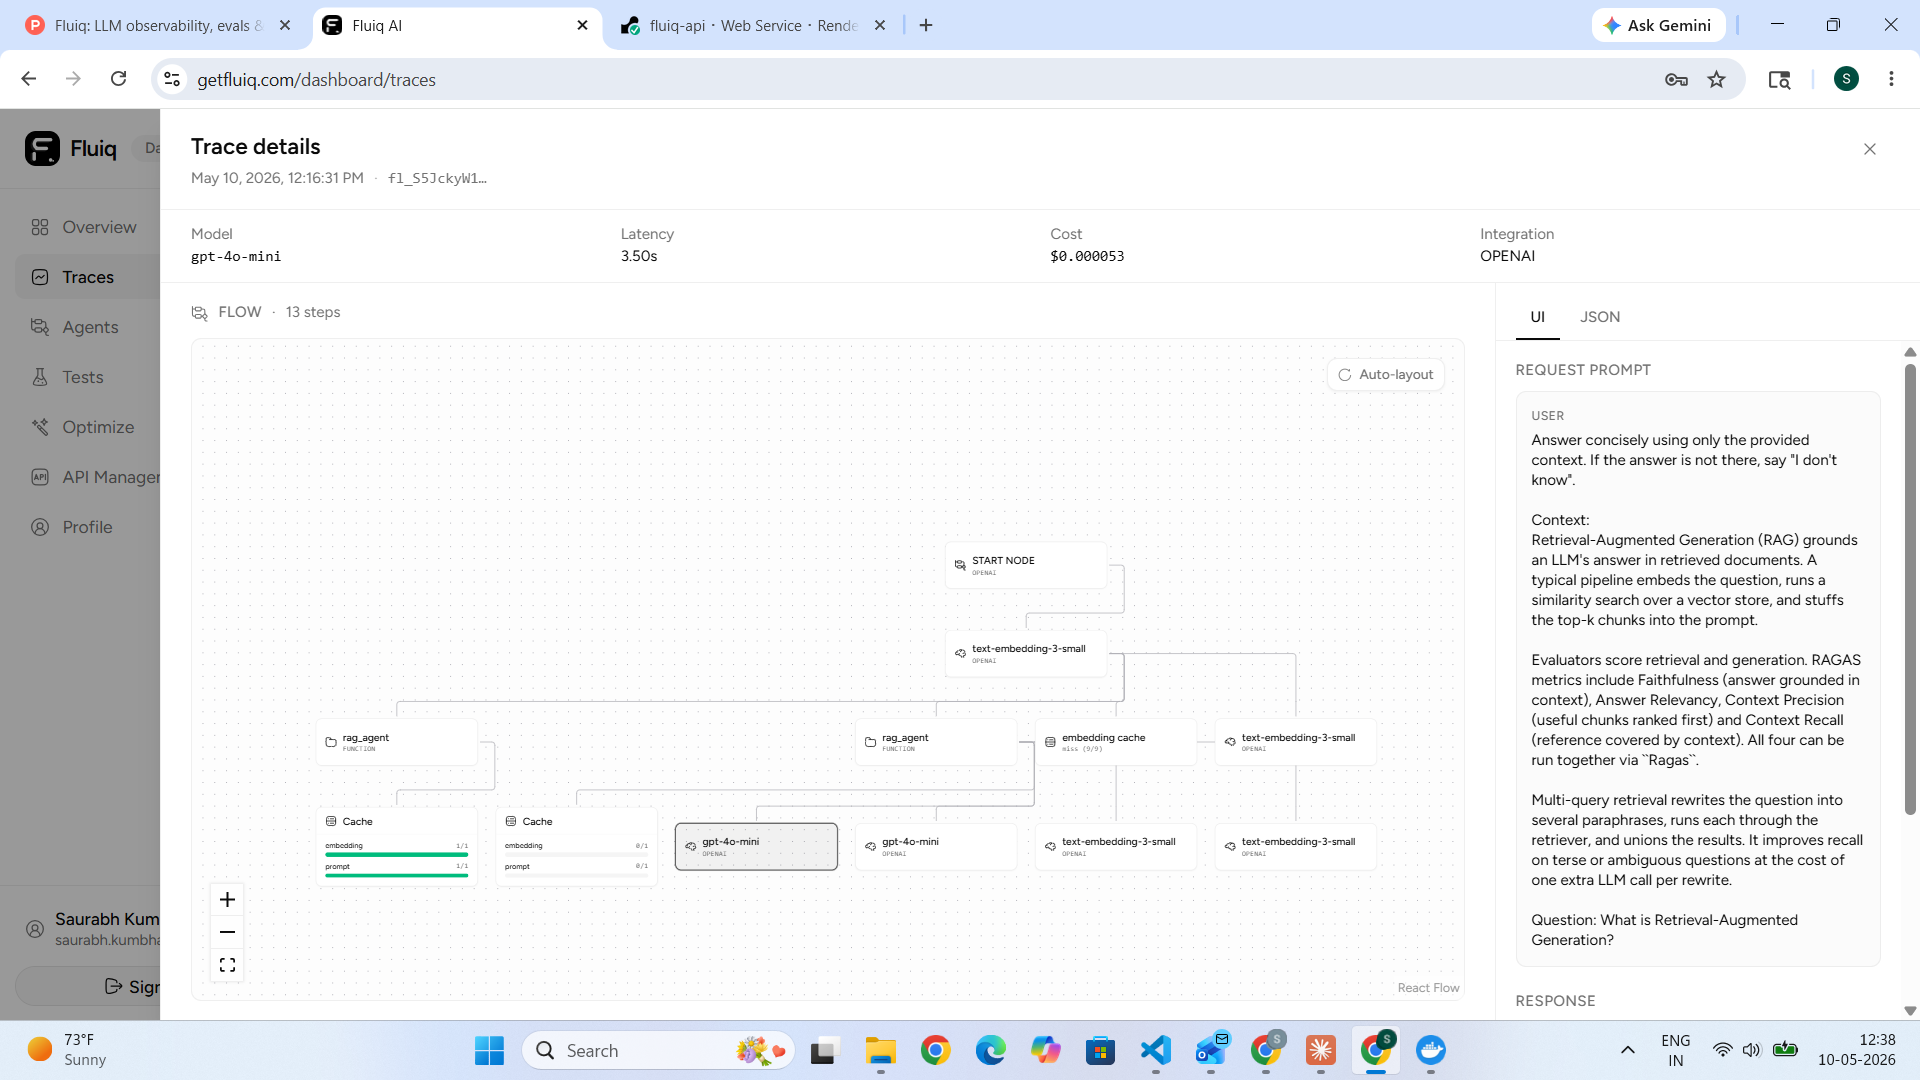1920x1080 pixels.
Task: Open File Explorer from taskbar
Action: [880, 1050]
